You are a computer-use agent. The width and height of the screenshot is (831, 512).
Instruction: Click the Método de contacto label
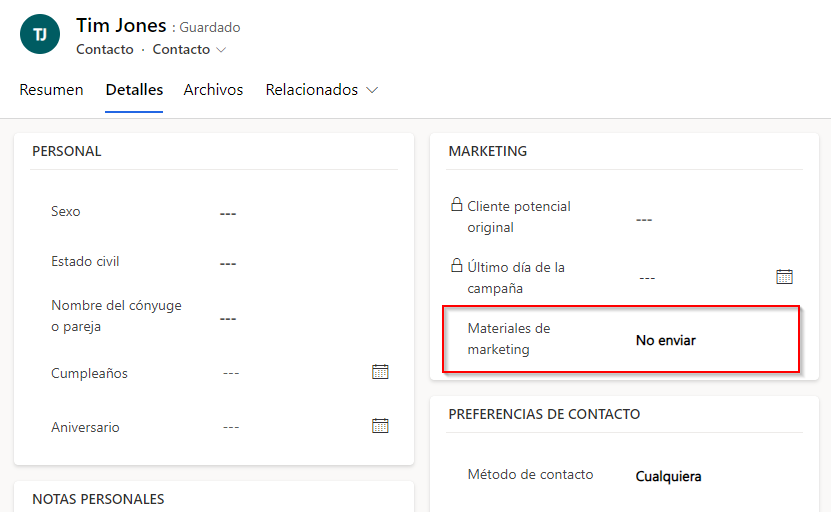tap(531, 474)
